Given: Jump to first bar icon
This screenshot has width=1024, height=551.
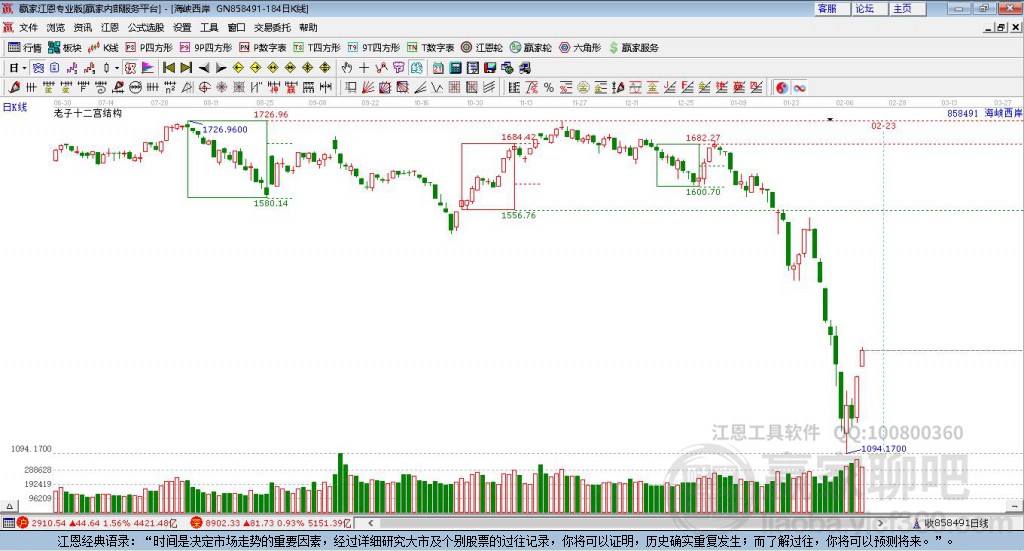Looking at the screenshot, I should point(168,67).
